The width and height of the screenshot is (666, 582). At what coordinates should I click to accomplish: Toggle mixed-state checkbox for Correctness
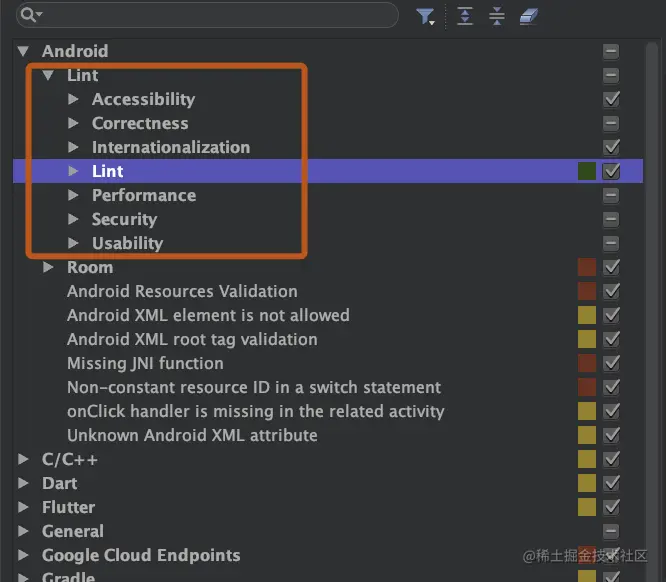[x=611, y=123]
